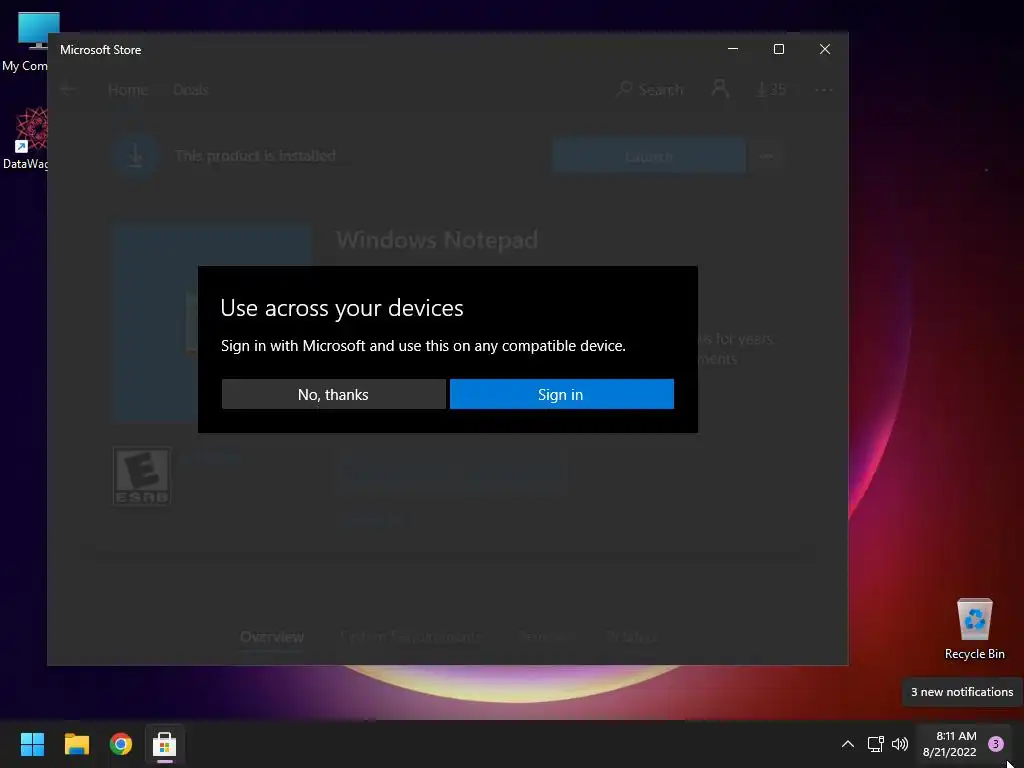Open user account icon in Store
The image size is (1024, 768).
coord(720,89)
